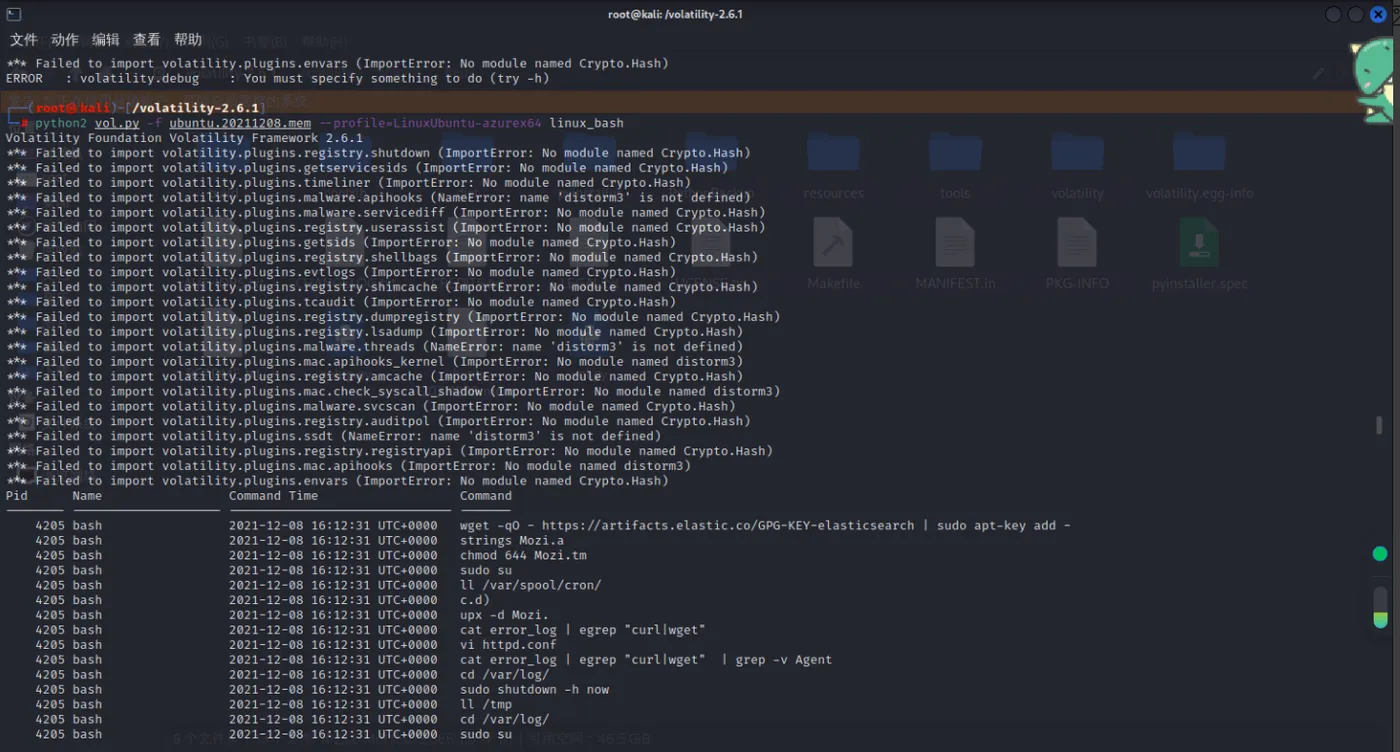Click the --profile=LinuxUbuntu-azurex64 argument

point(430,123)
